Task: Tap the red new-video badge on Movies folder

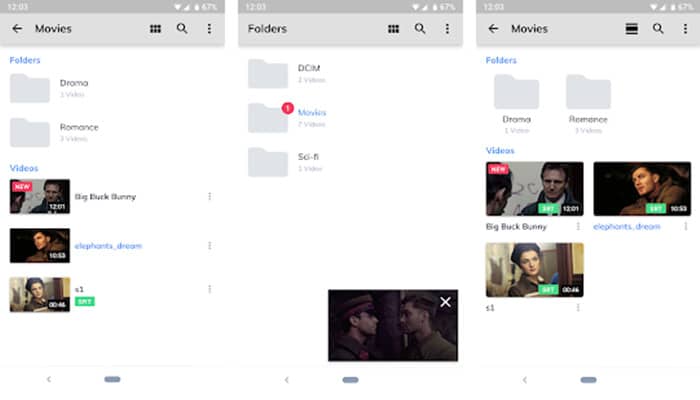Action: click(288, 108)
